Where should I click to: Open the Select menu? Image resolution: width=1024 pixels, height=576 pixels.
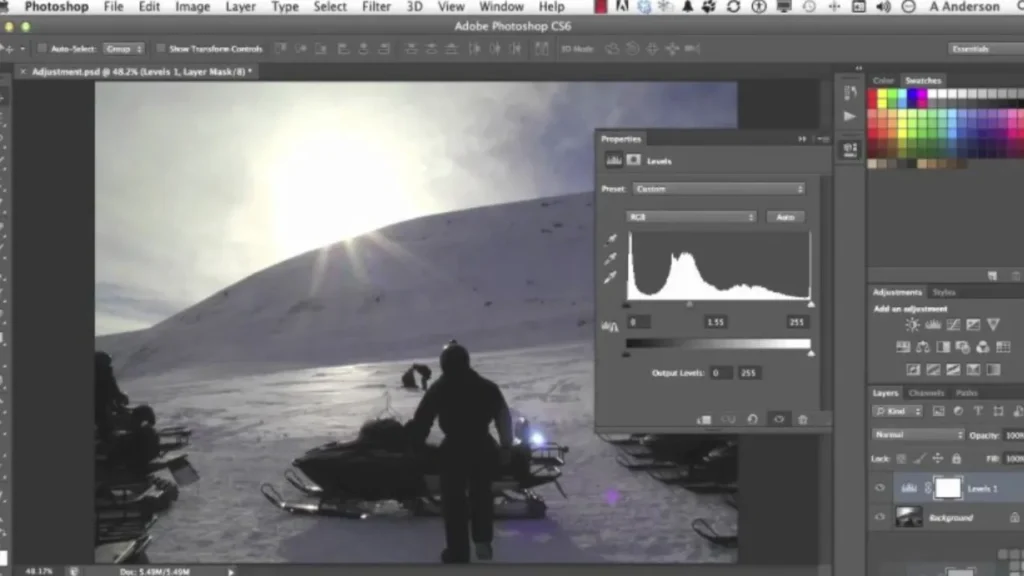click(330, 7)
